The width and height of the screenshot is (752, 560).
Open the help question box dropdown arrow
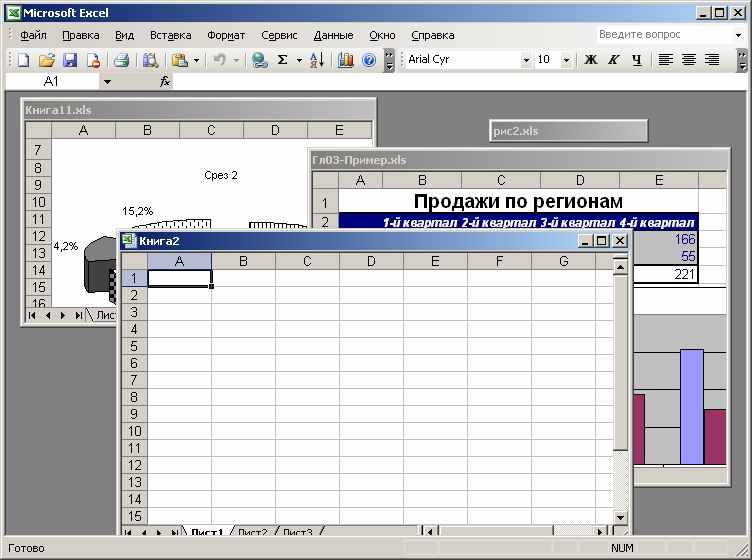tap(739, 35)
